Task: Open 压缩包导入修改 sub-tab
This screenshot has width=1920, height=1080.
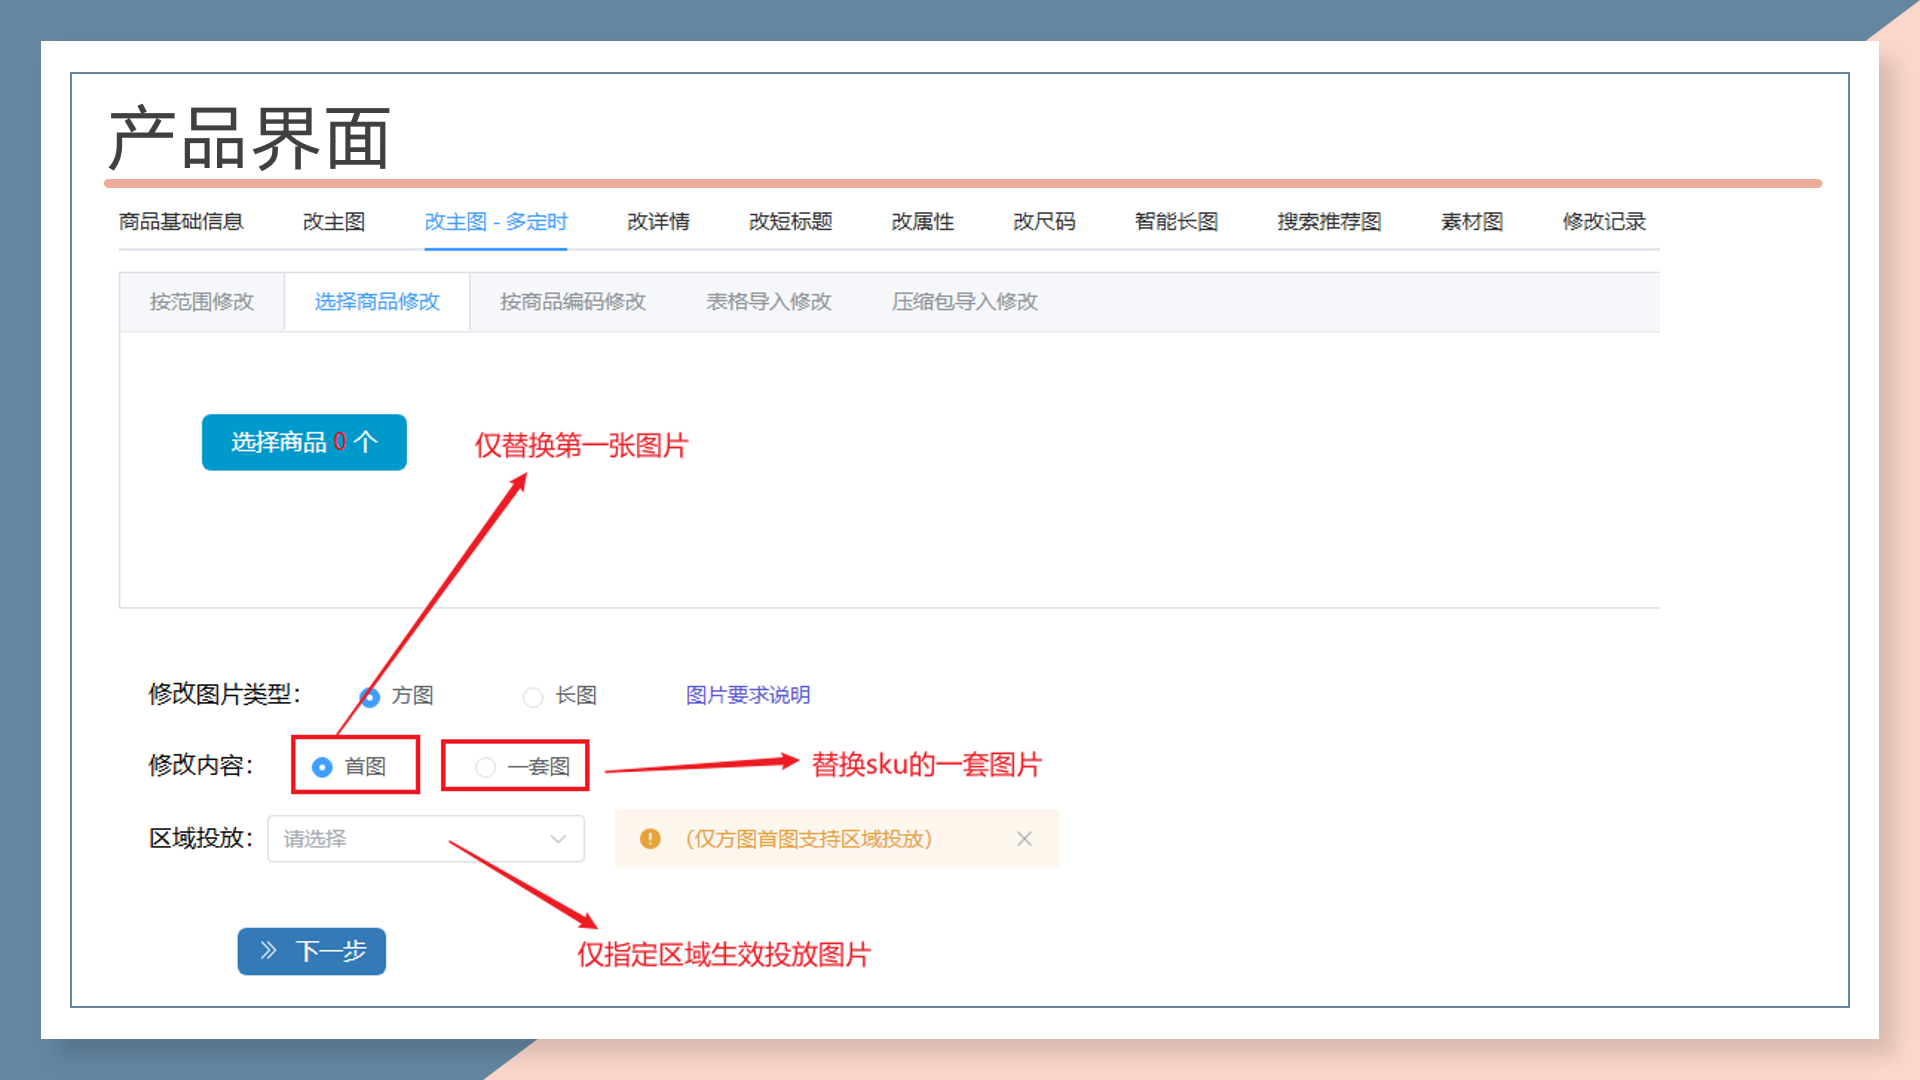Action: point(964,302)
